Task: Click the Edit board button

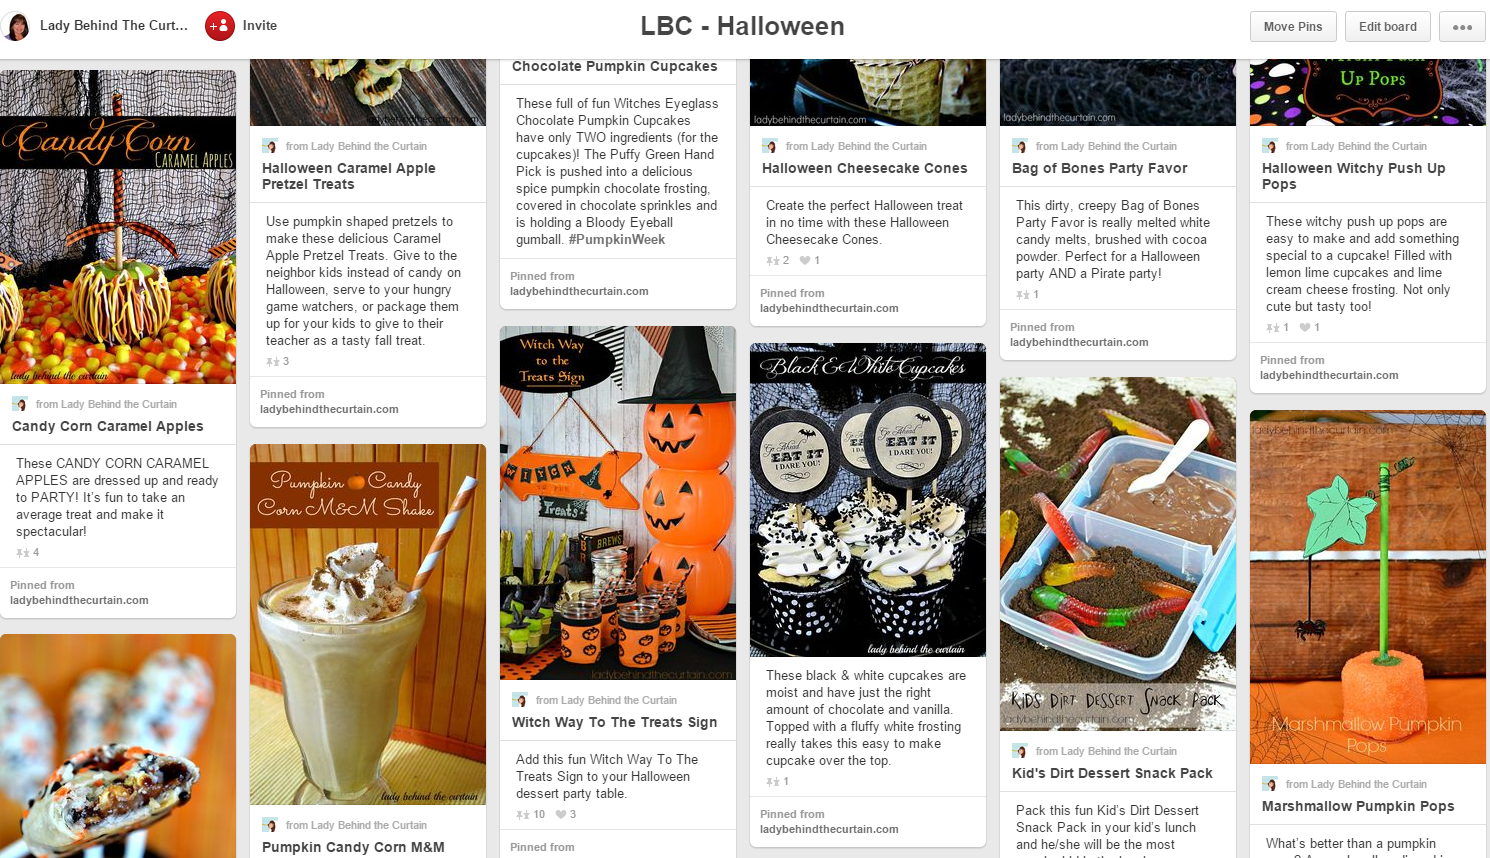Action: [1388, 27]
